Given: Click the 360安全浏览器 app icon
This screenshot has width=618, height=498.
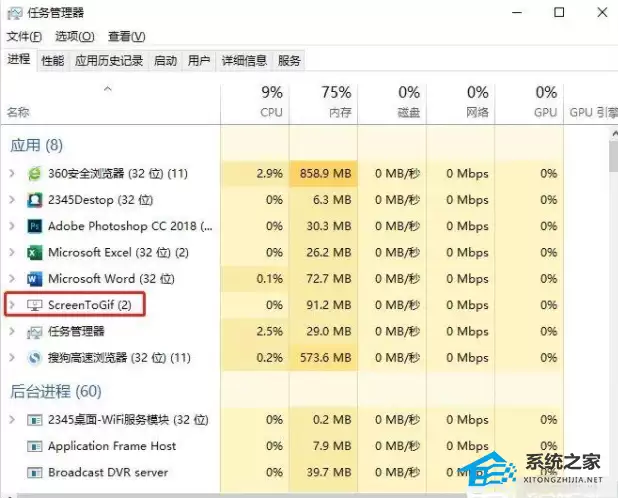Looking at the screenshot, I should coord(34,173).
